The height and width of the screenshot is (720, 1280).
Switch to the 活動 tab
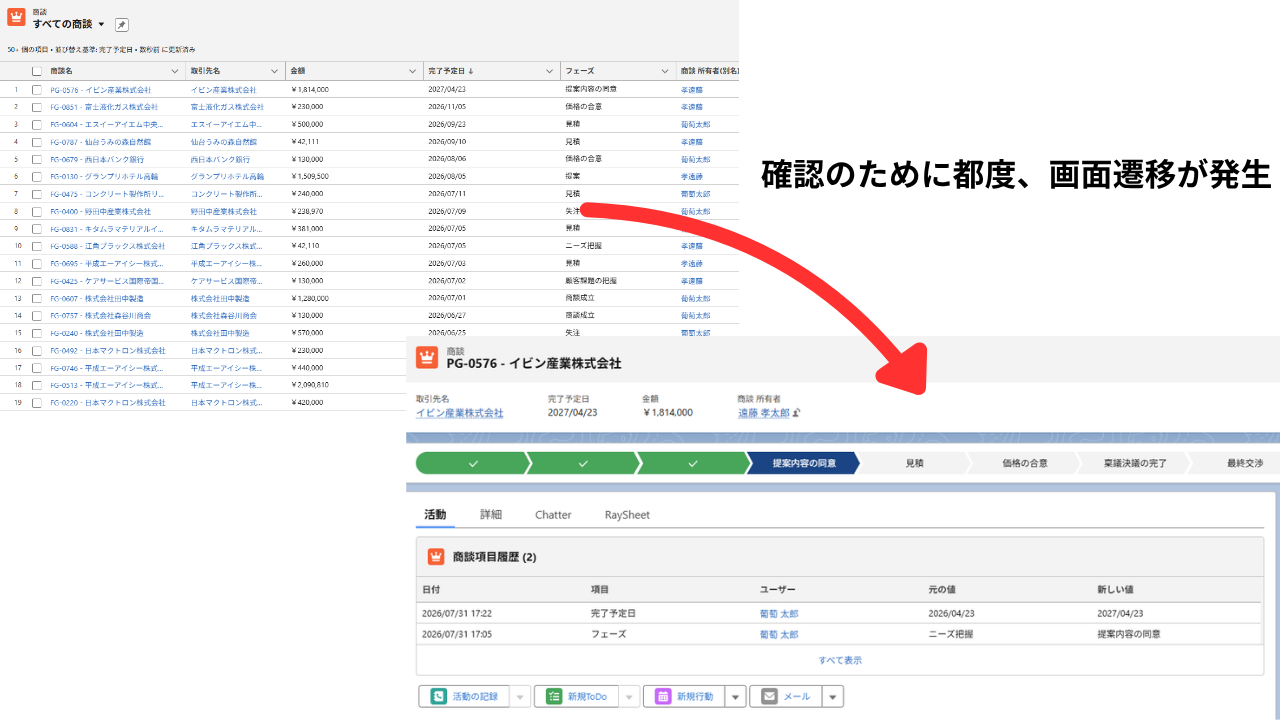435,515
